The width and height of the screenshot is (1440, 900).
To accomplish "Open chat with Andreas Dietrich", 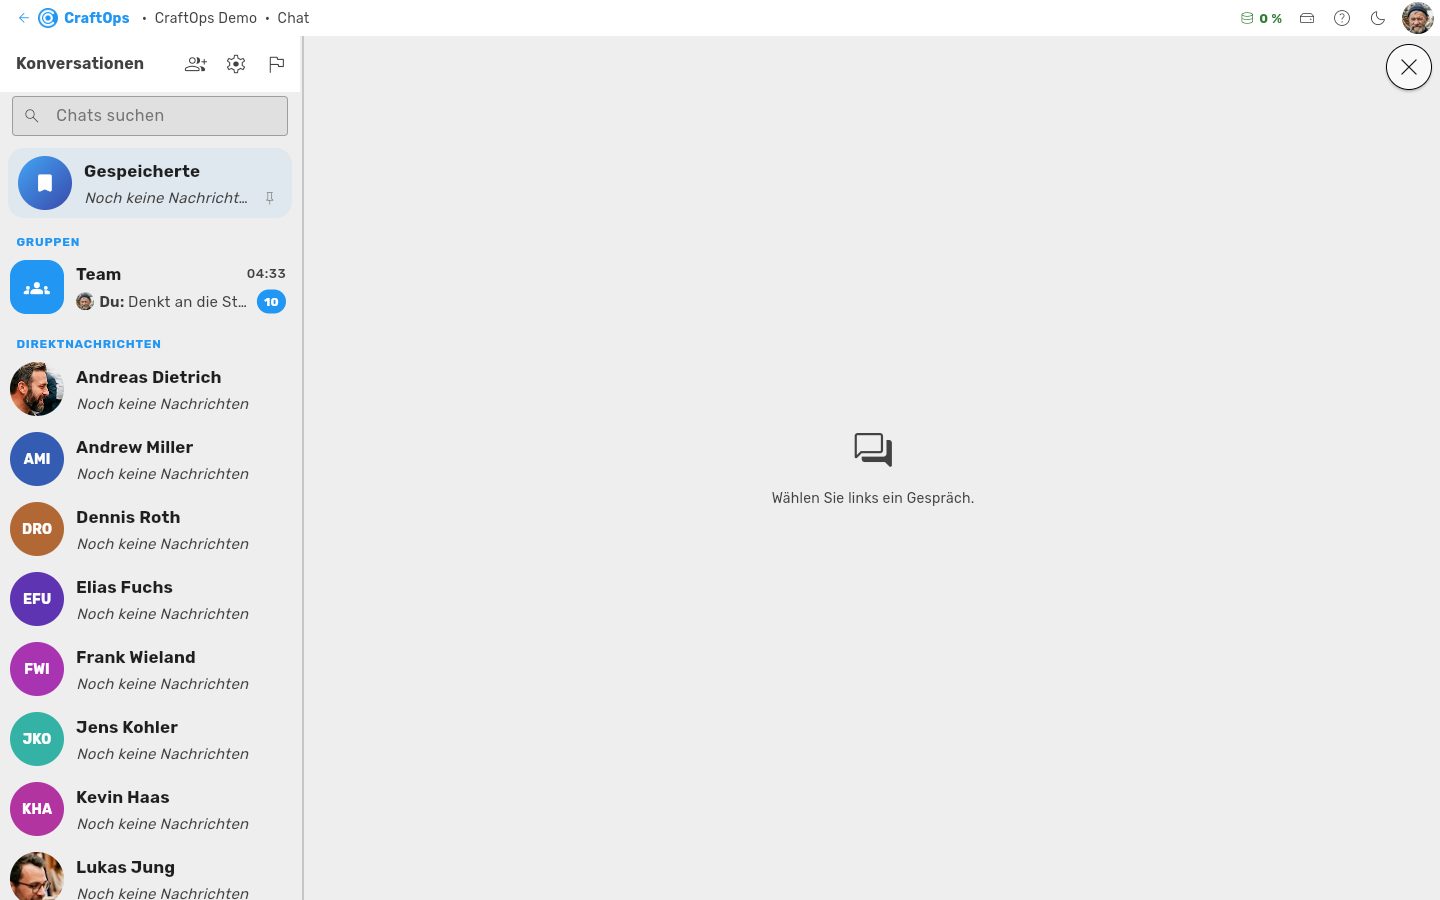I will click(150, 389).
